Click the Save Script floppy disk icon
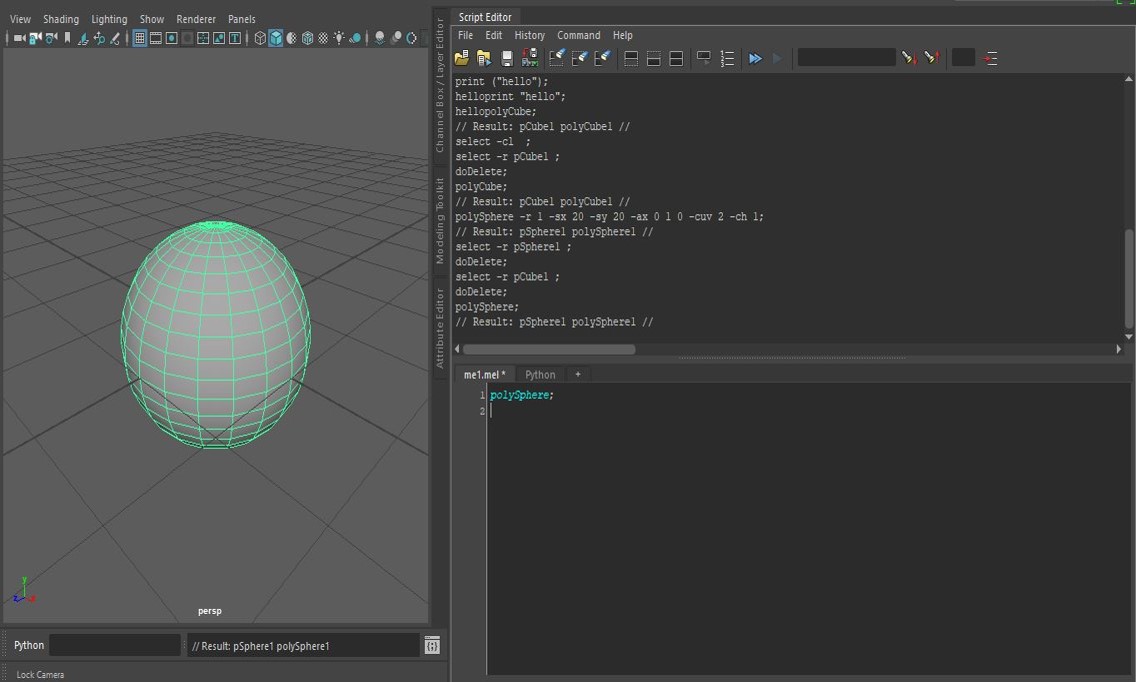The width and height of the screenshot is (1136, 682). [507, 59]
